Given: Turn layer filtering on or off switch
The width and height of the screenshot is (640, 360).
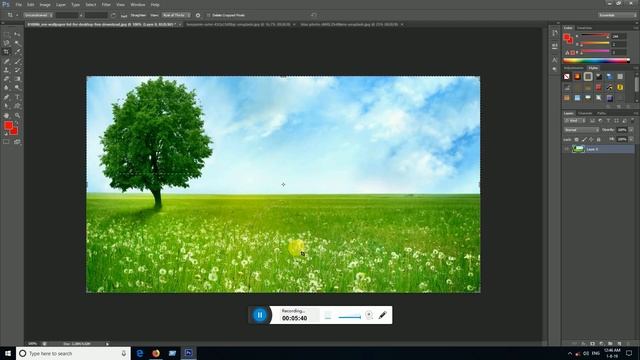Looking at the screenshot, I should (633, 121).
